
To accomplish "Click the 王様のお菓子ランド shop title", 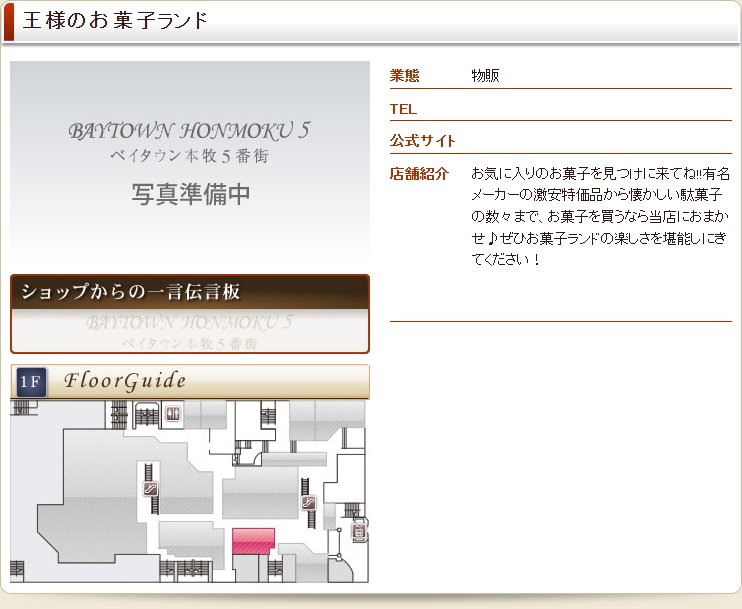I will coord(116,21).
